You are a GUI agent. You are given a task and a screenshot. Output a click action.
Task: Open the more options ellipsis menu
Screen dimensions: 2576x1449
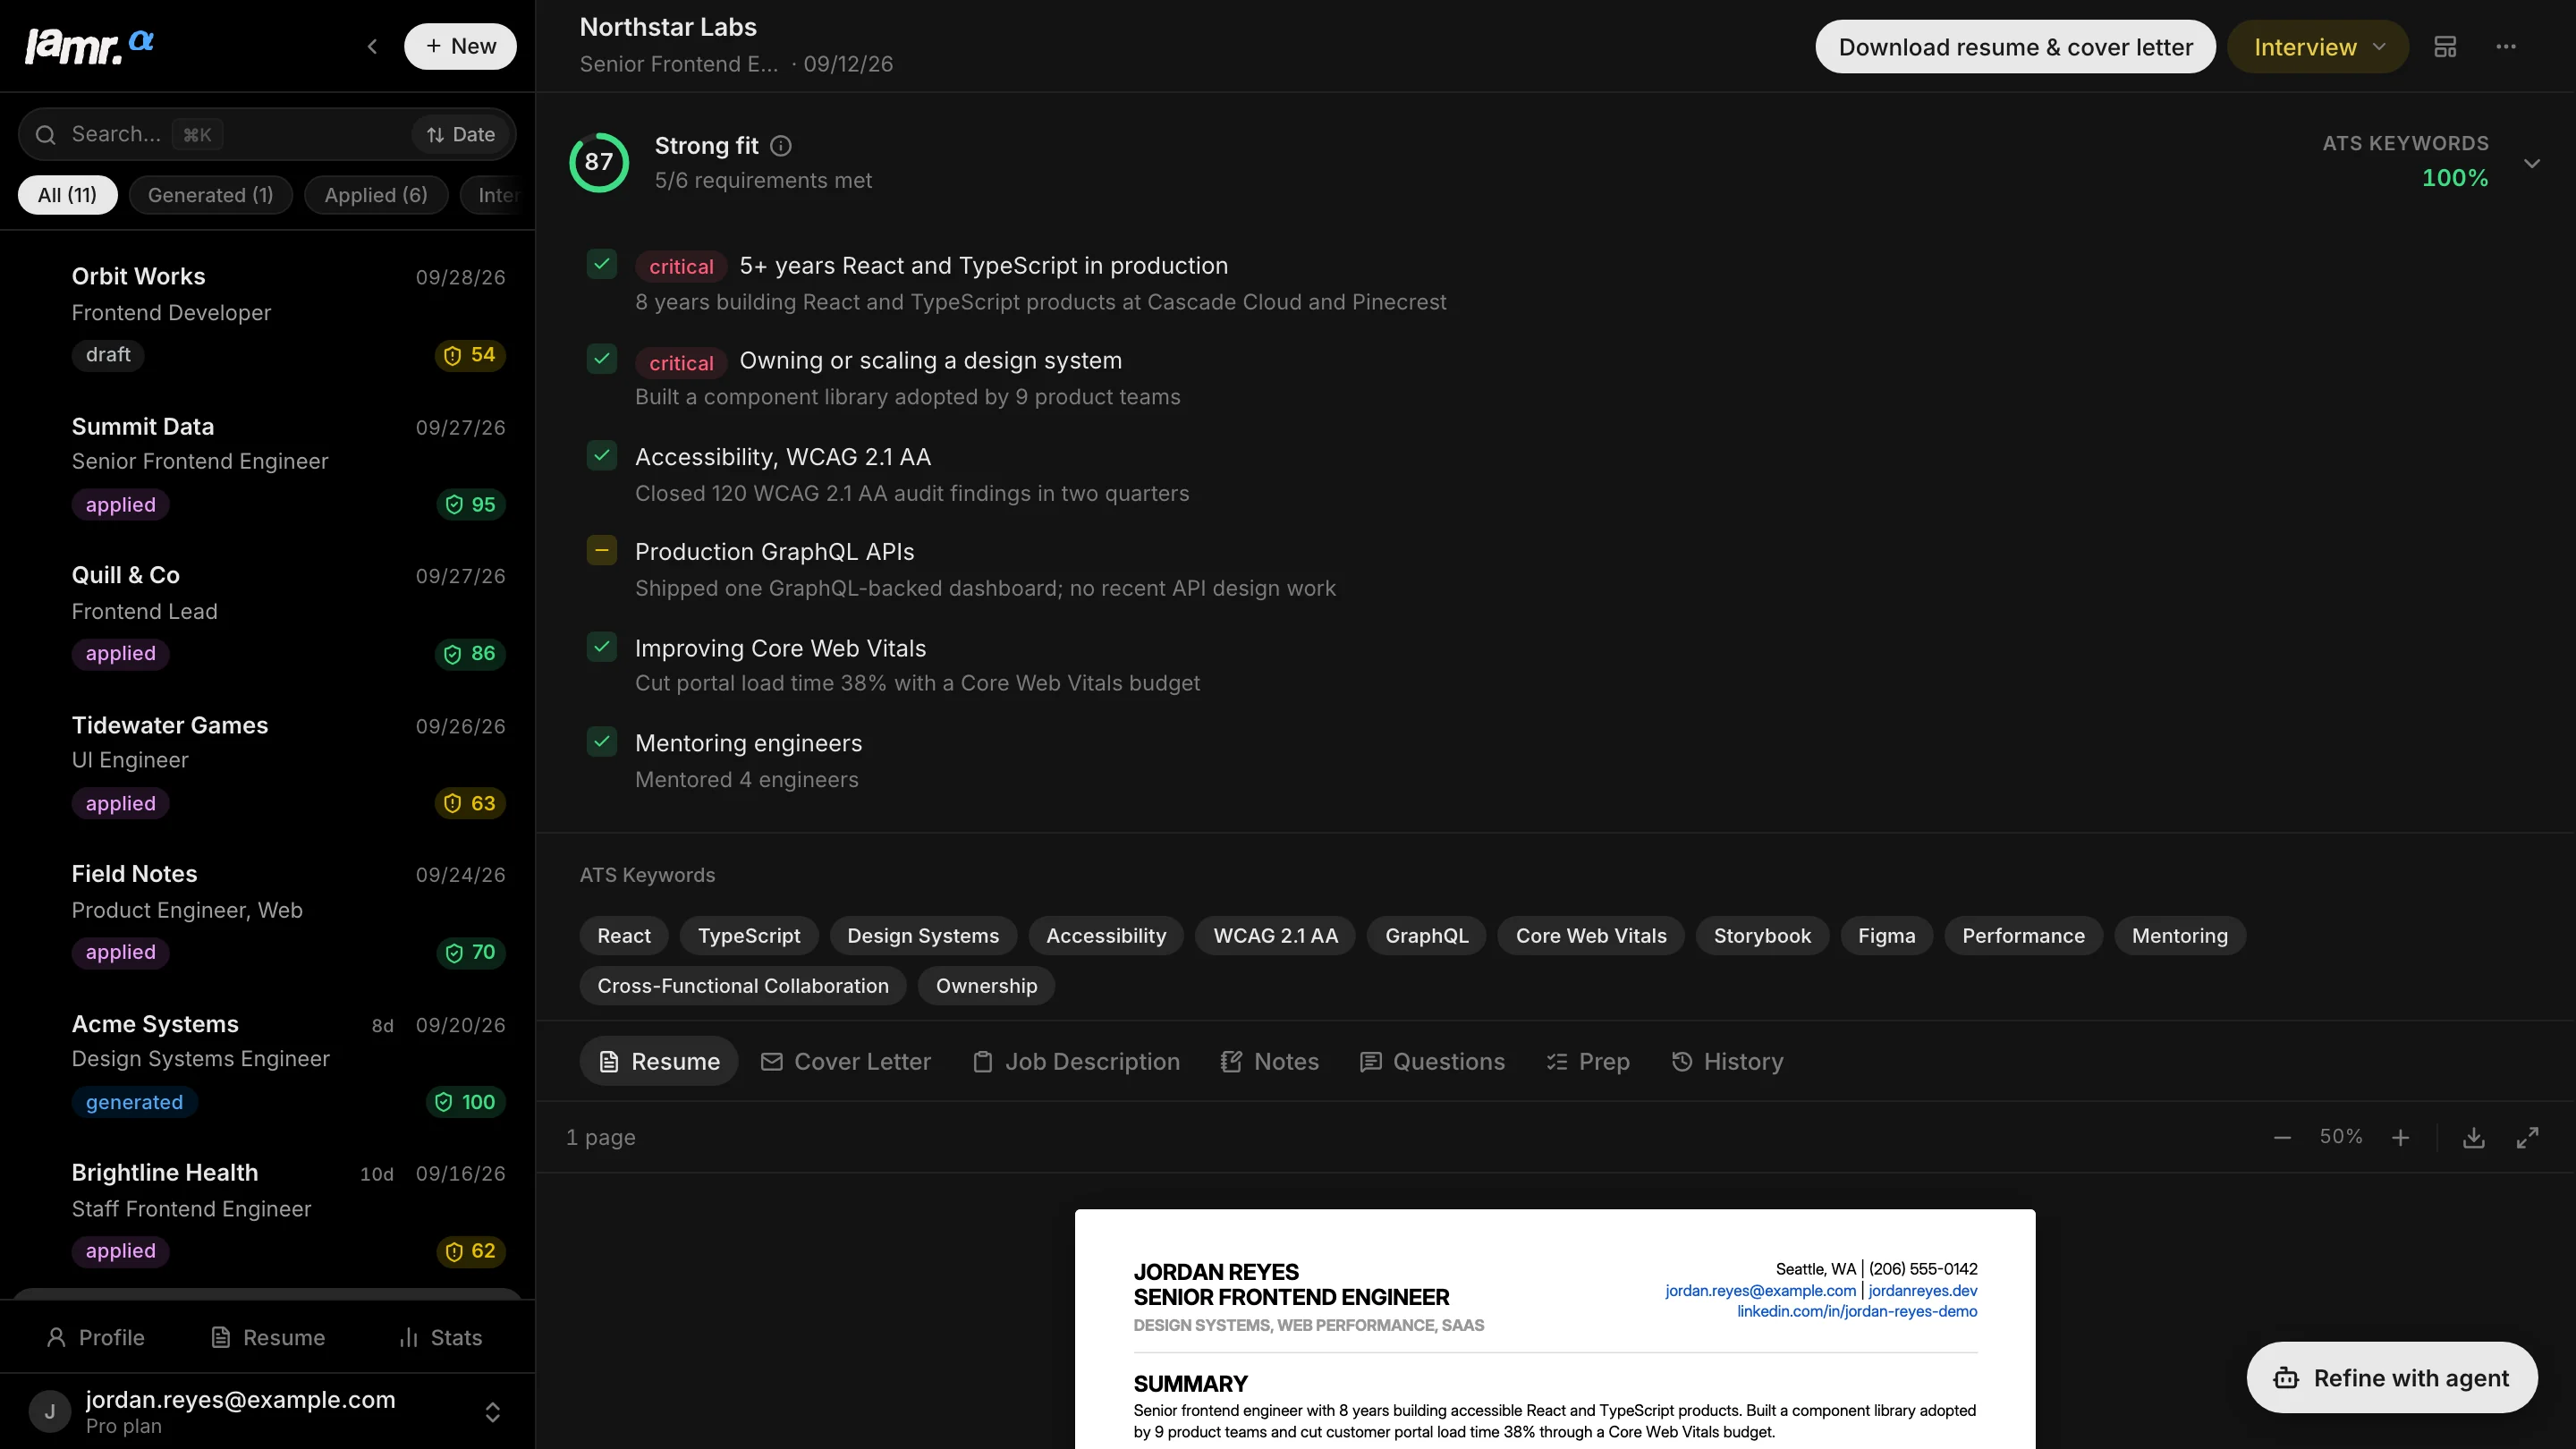coord(2506,47)
